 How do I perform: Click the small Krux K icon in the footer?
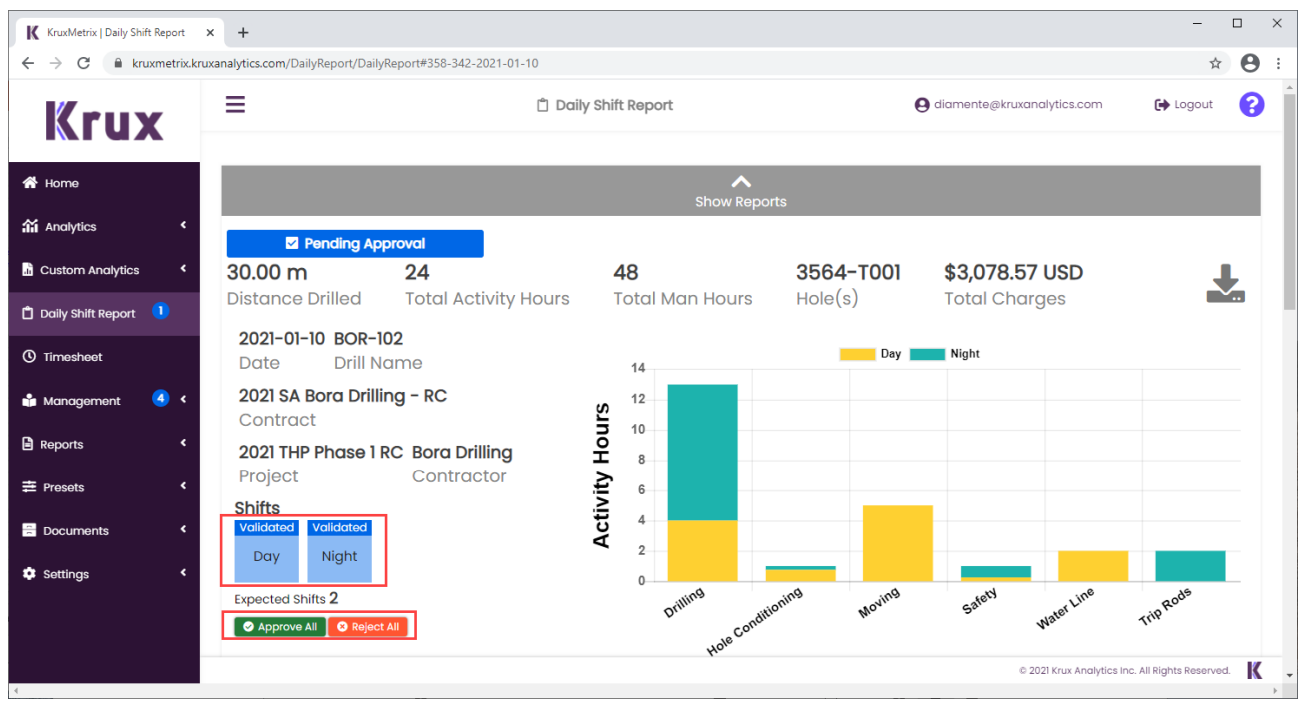coord(1254,670)
